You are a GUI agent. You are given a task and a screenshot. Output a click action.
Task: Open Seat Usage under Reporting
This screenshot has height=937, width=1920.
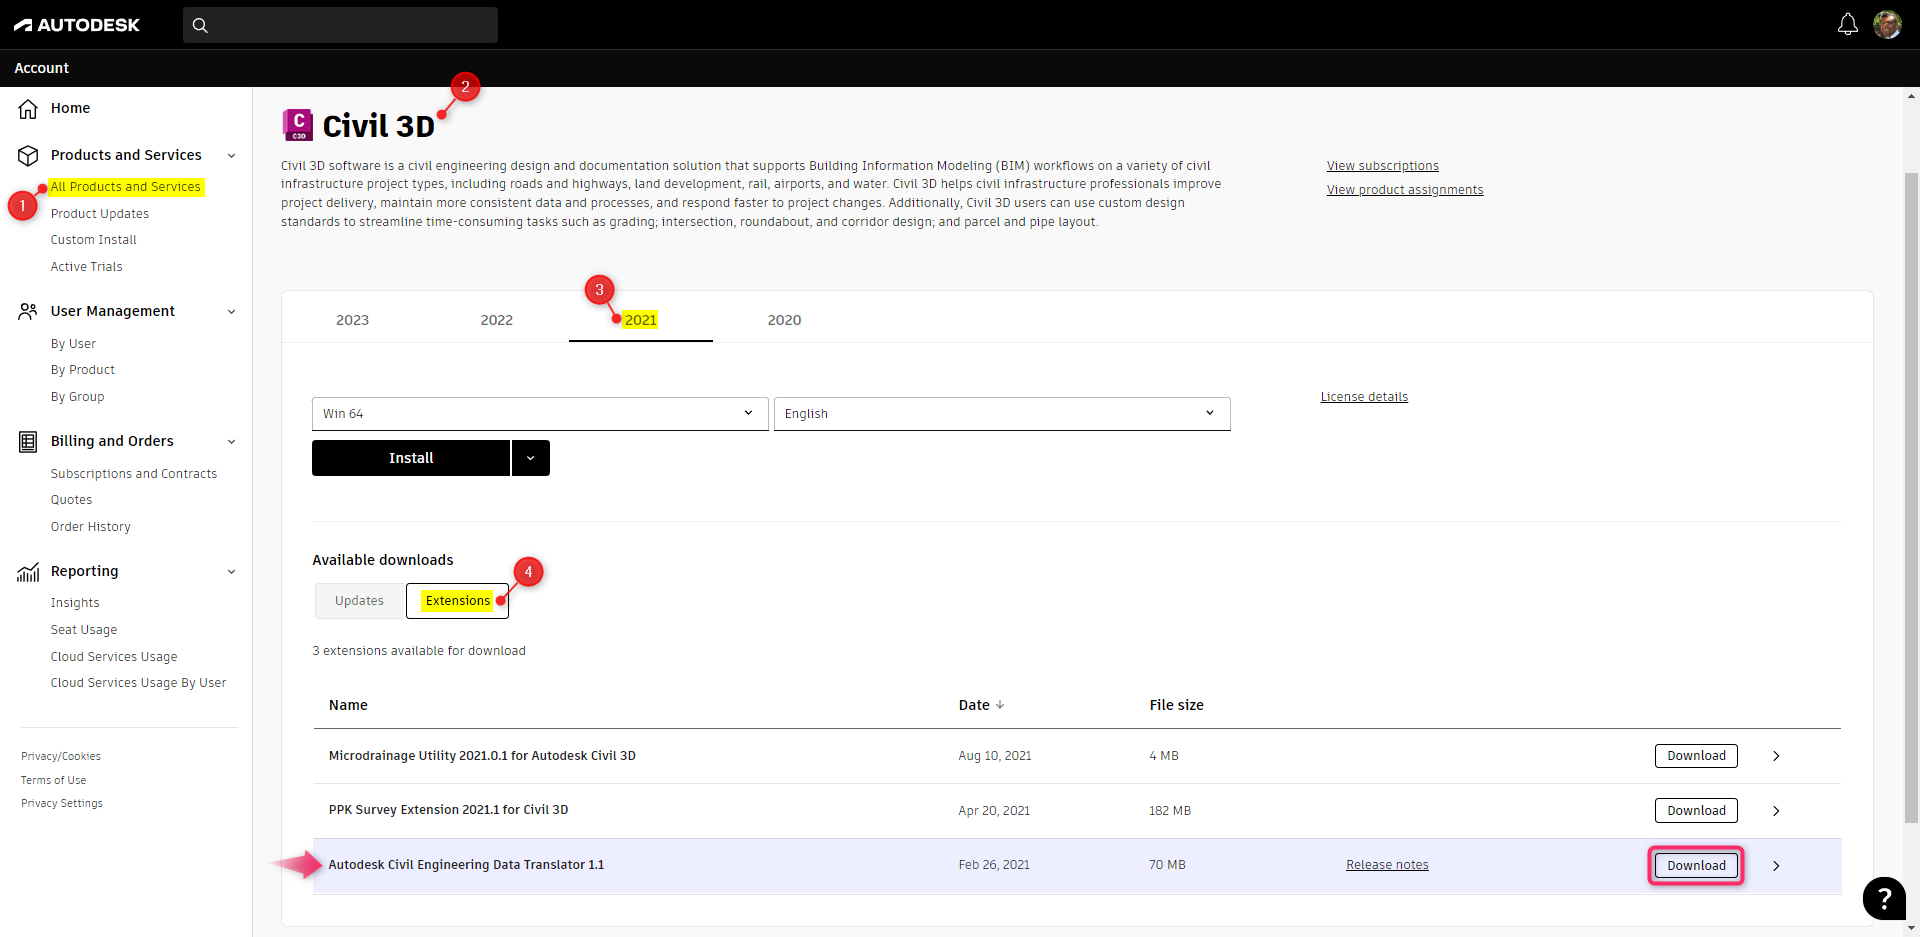(84, 630)
